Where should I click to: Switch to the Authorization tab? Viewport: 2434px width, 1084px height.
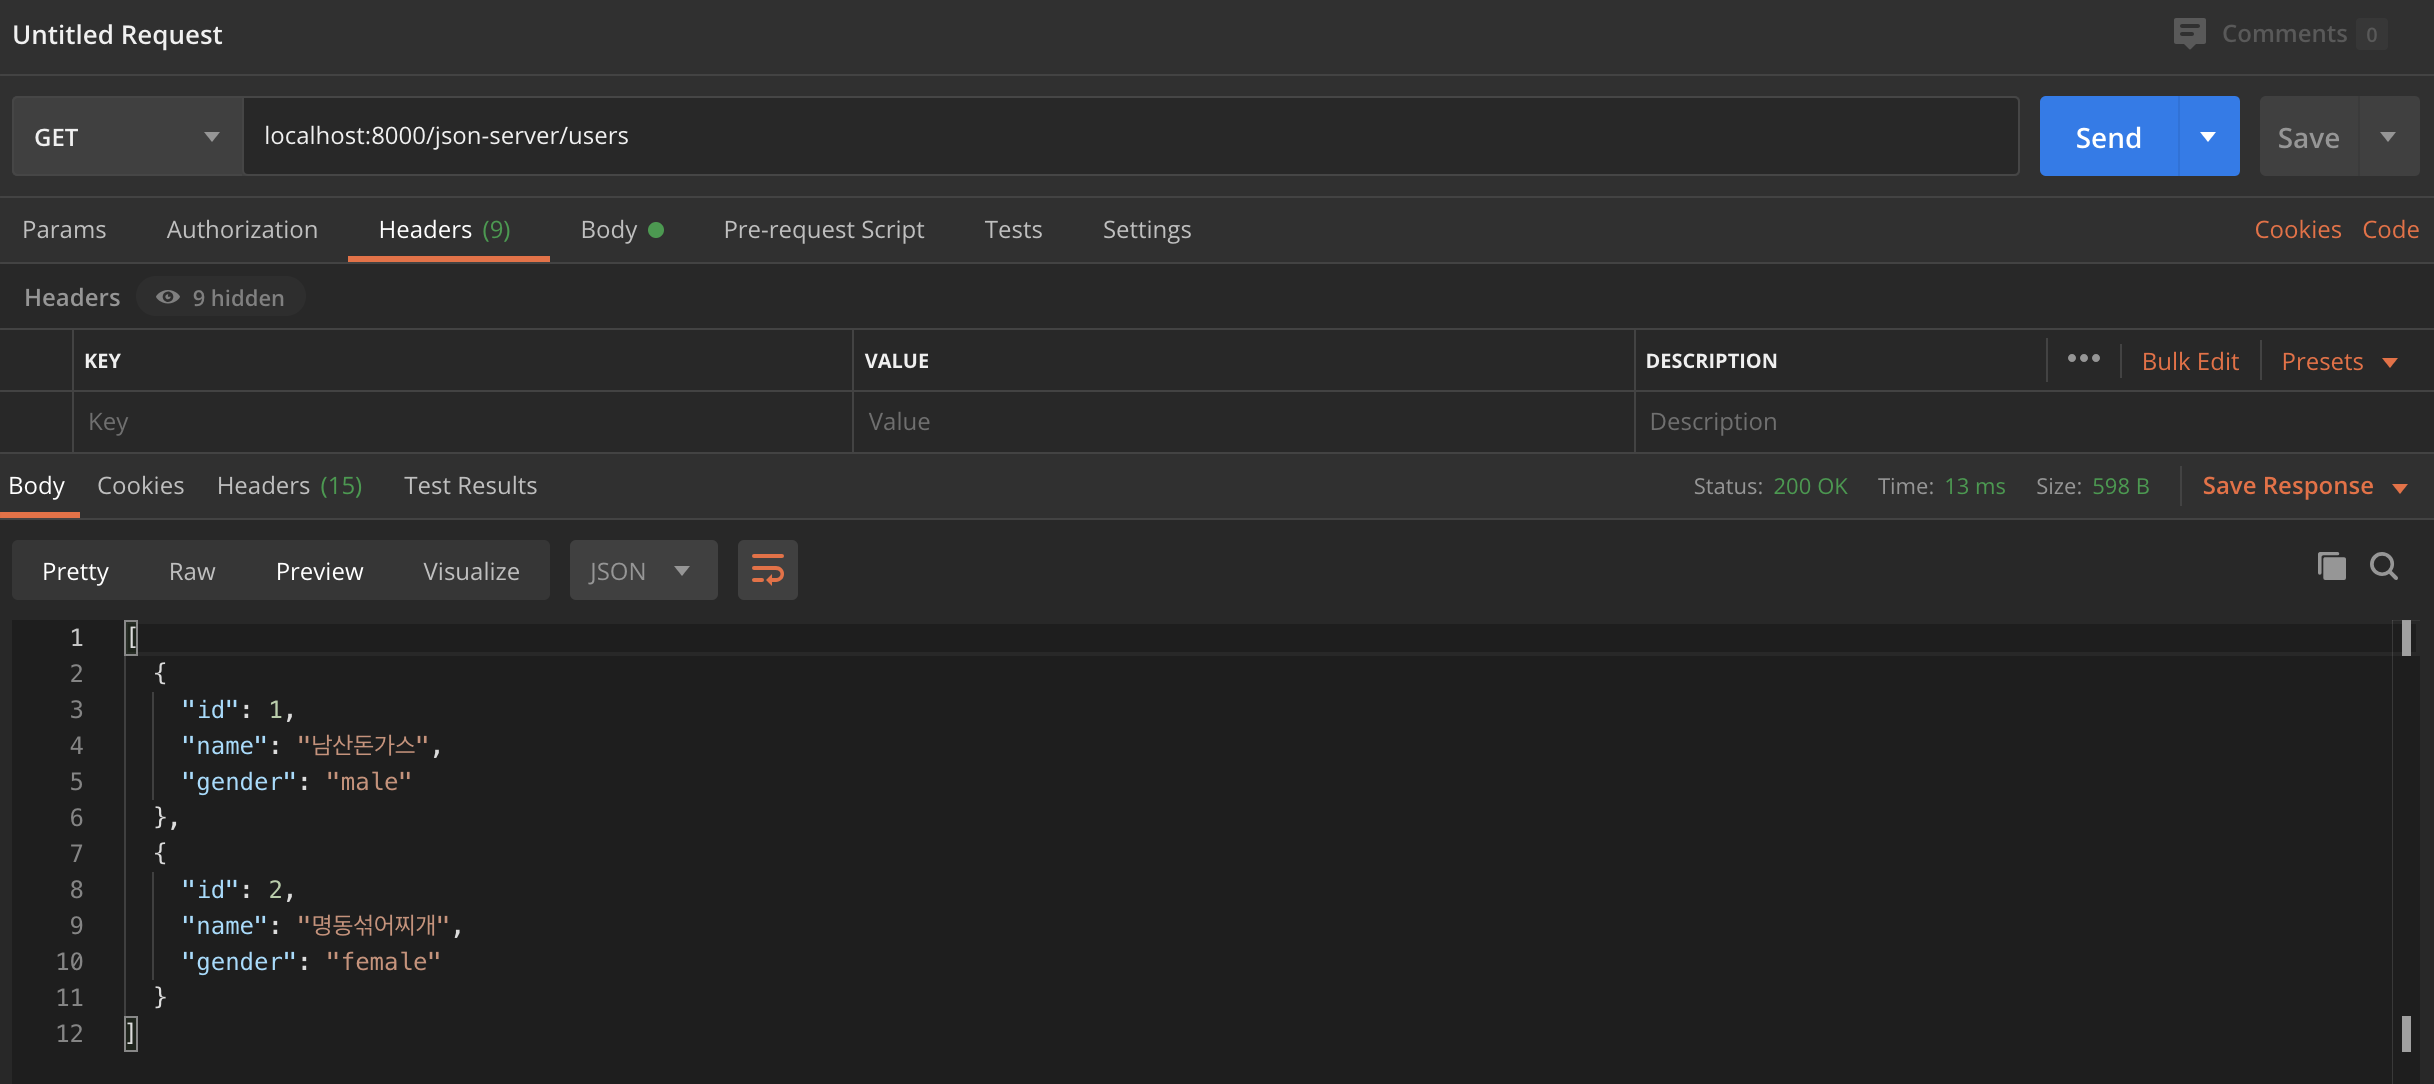(242, 229)
